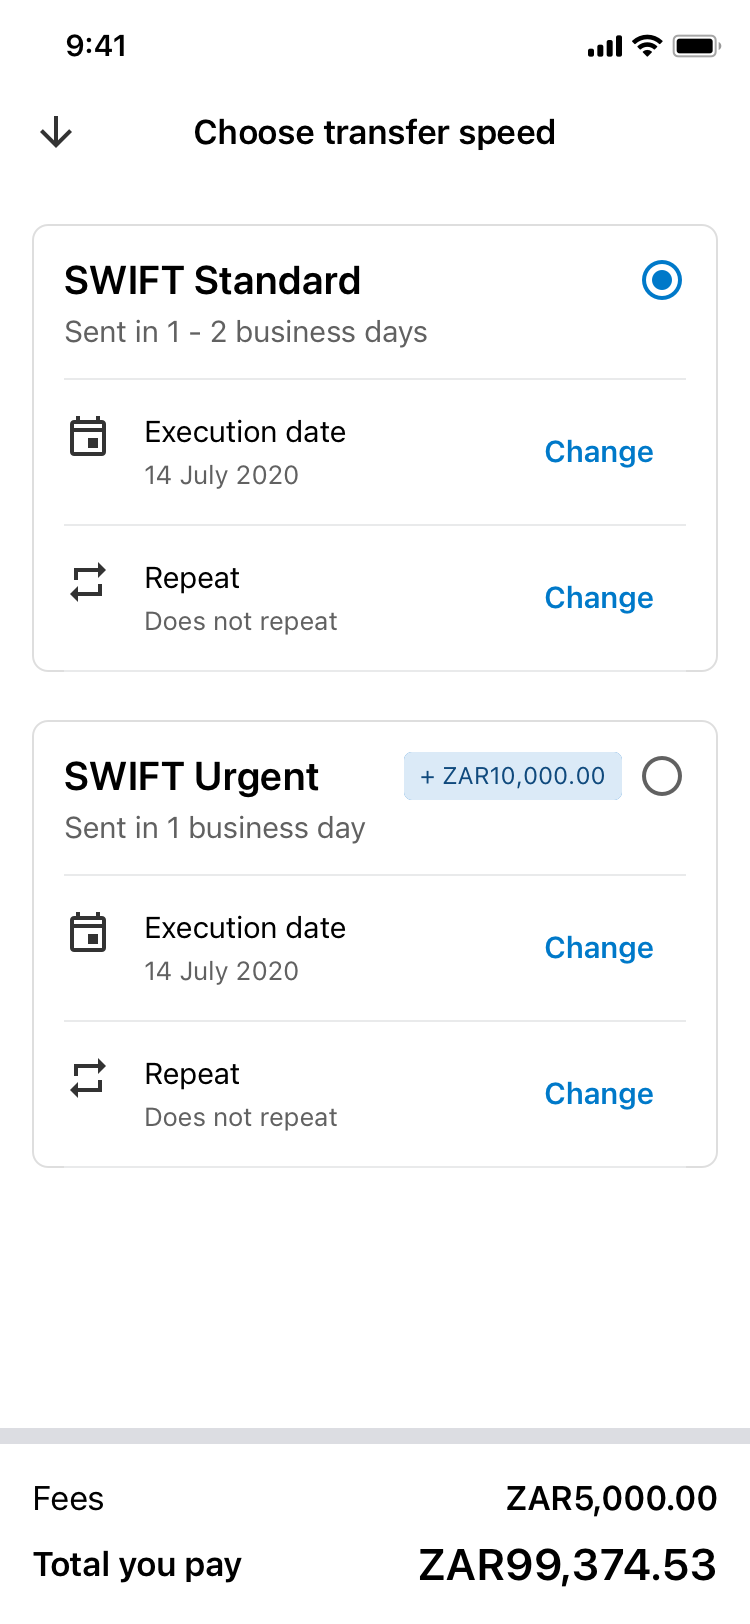750x1624 pixels.
Task: Click SWIFT Urgent repeat arrows icon
Action: point(88,1078)
